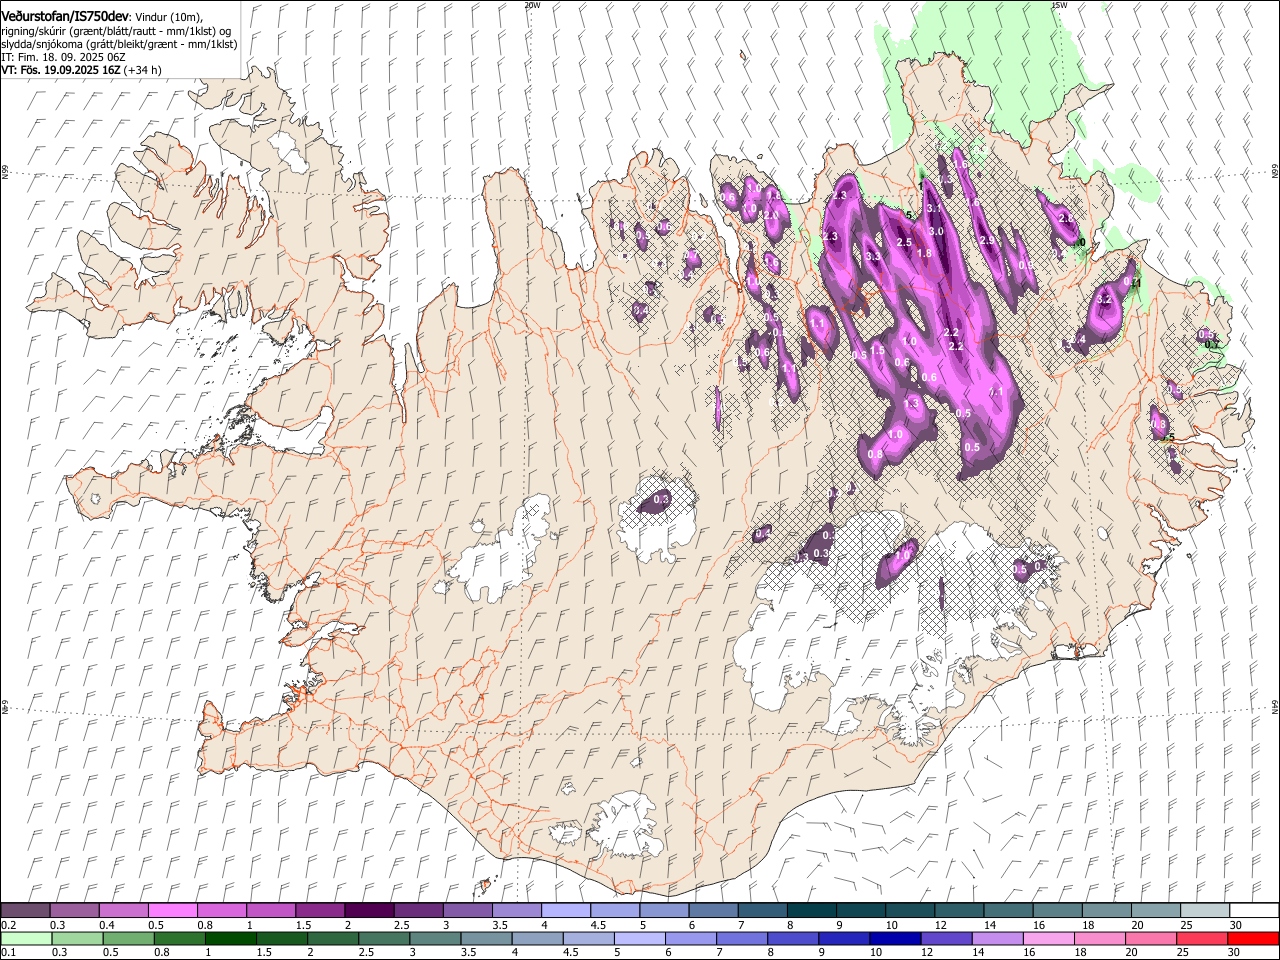The height and width of the screenshot is (960, 1280).
Task: Pick the palest green 0.1–0.3 rain legend swatch
Action: 26,939
